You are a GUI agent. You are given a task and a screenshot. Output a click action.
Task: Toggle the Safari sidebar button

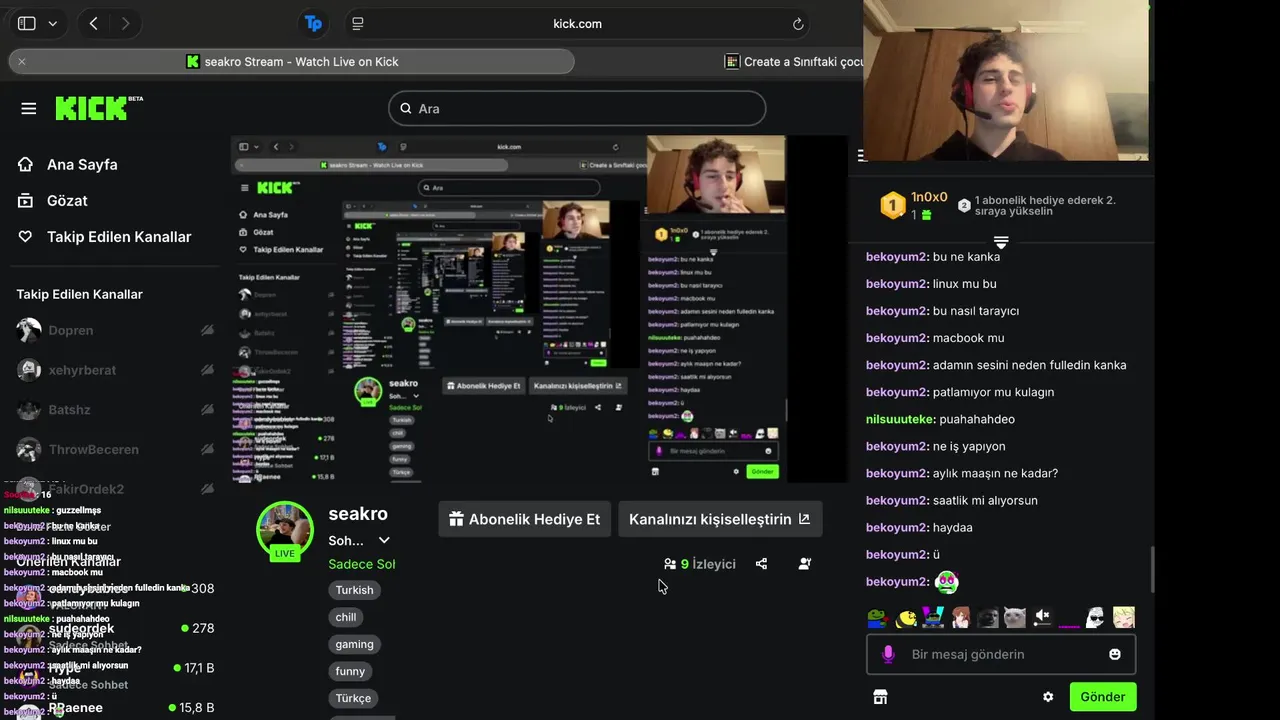pos(27,23)
